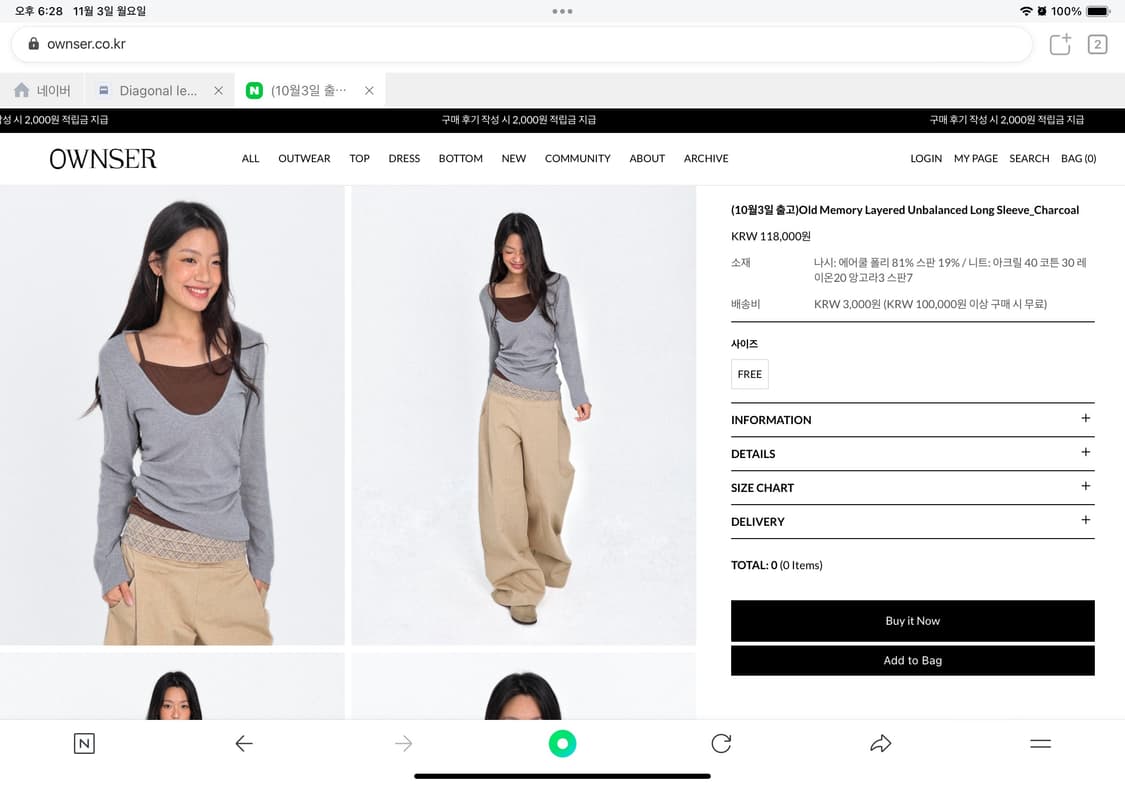
Task: Go back with the left arrow
Action: click(244, 743)
